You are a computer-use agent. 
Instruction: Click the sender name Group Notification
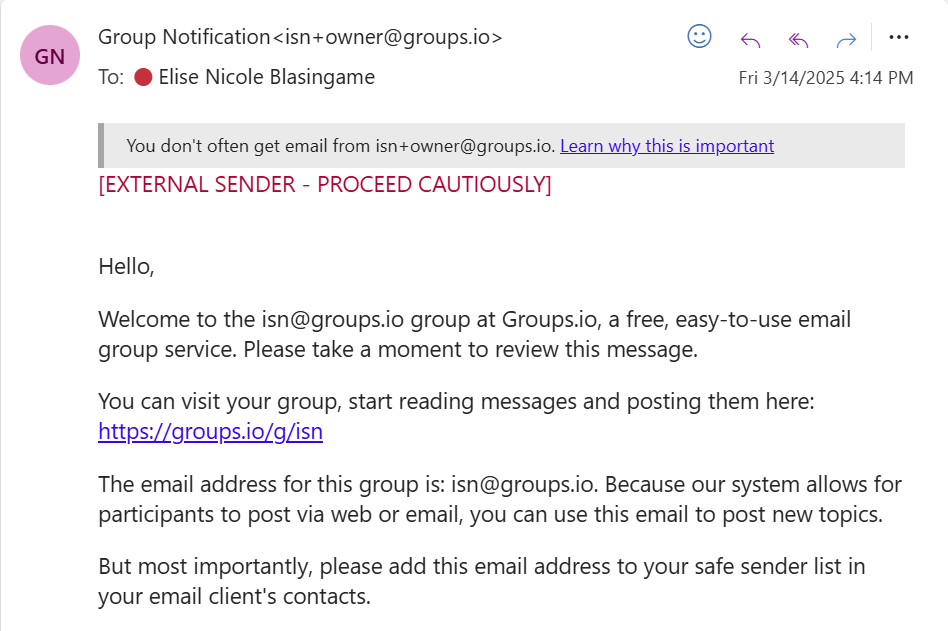(184, 38)
